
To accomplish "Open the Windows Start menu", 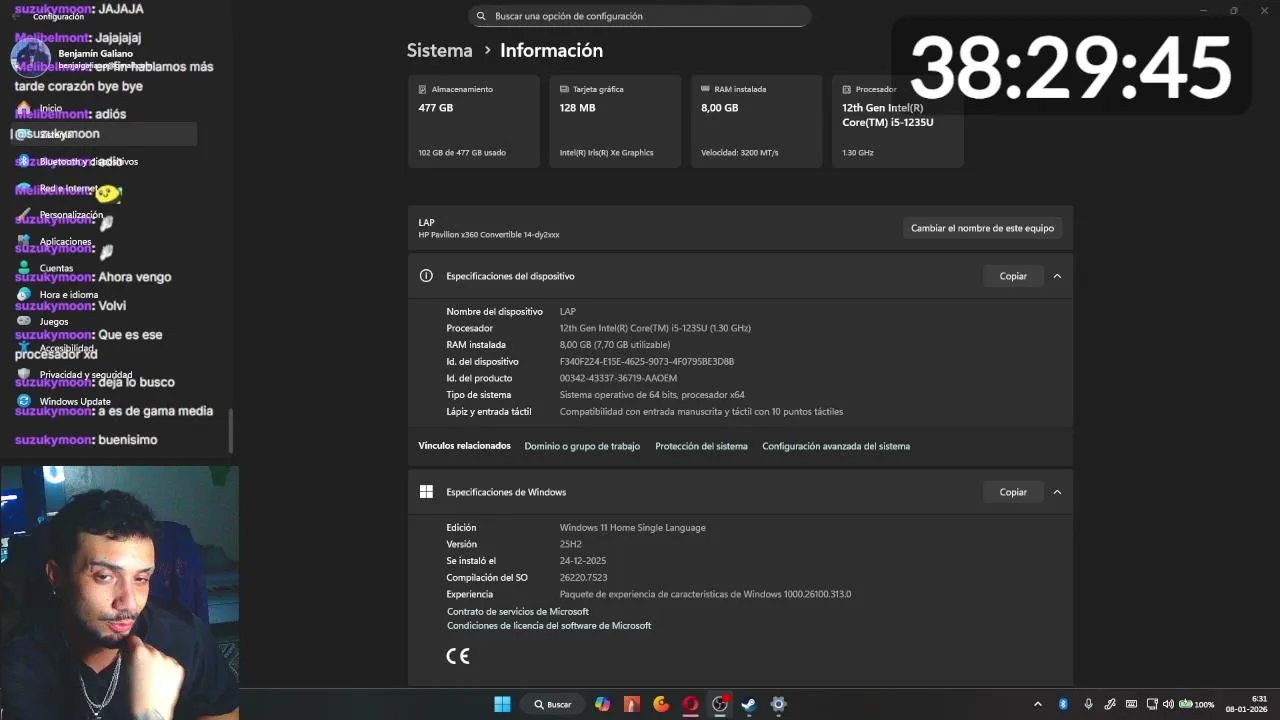I will [x=502, y=704].
